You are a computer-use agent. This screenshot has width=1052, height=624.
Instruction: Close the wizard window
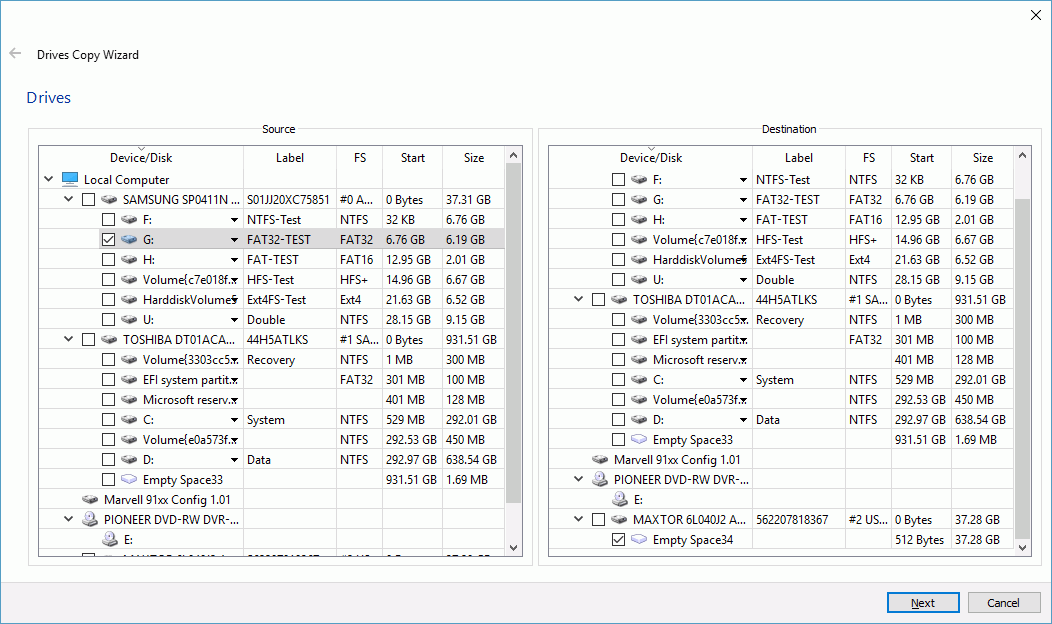(1036, 15)
